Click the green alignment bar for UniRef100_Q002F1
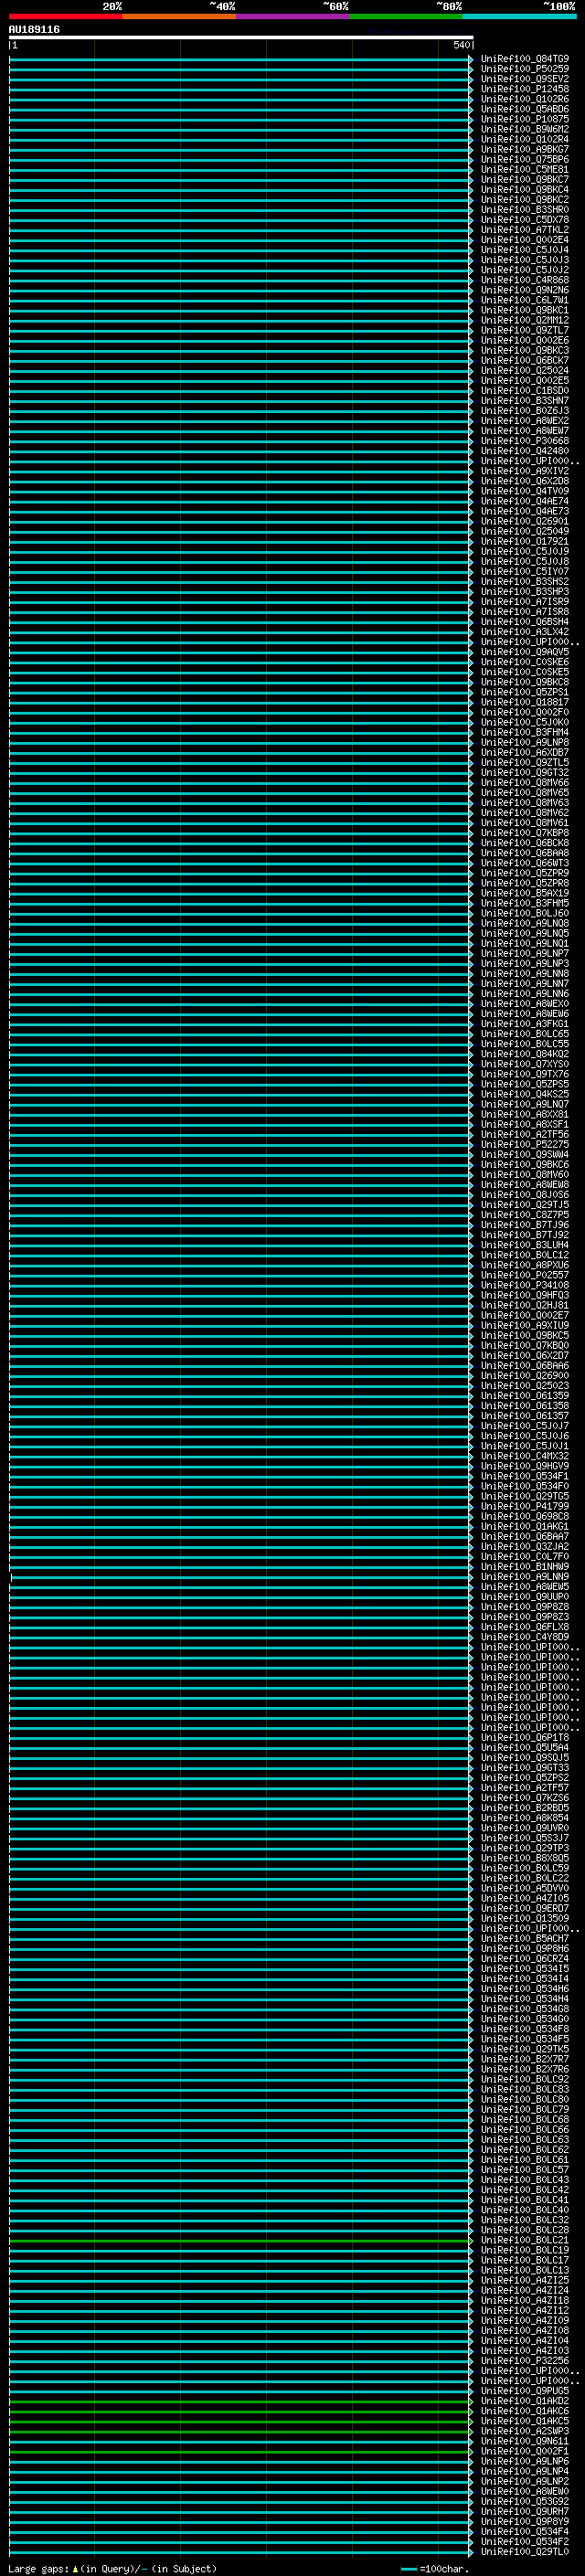The height and width of the screenshot is (2576, 585). click(240, 2451)
